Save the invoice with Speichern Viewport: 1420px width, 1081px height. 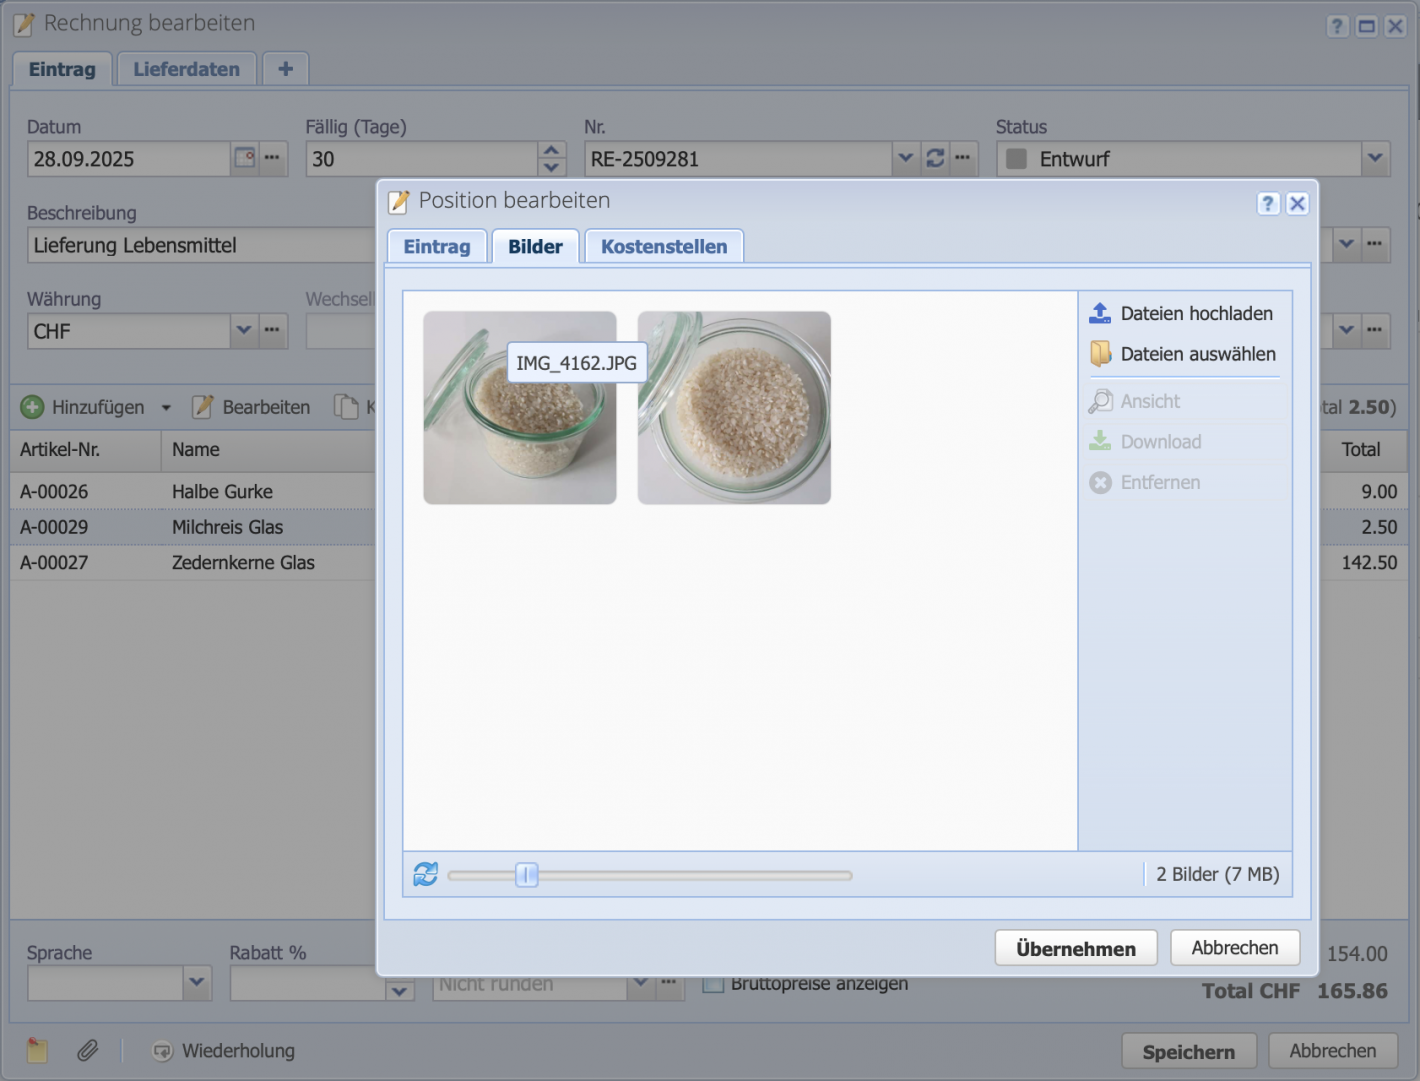click(x=1189, y=1050)
